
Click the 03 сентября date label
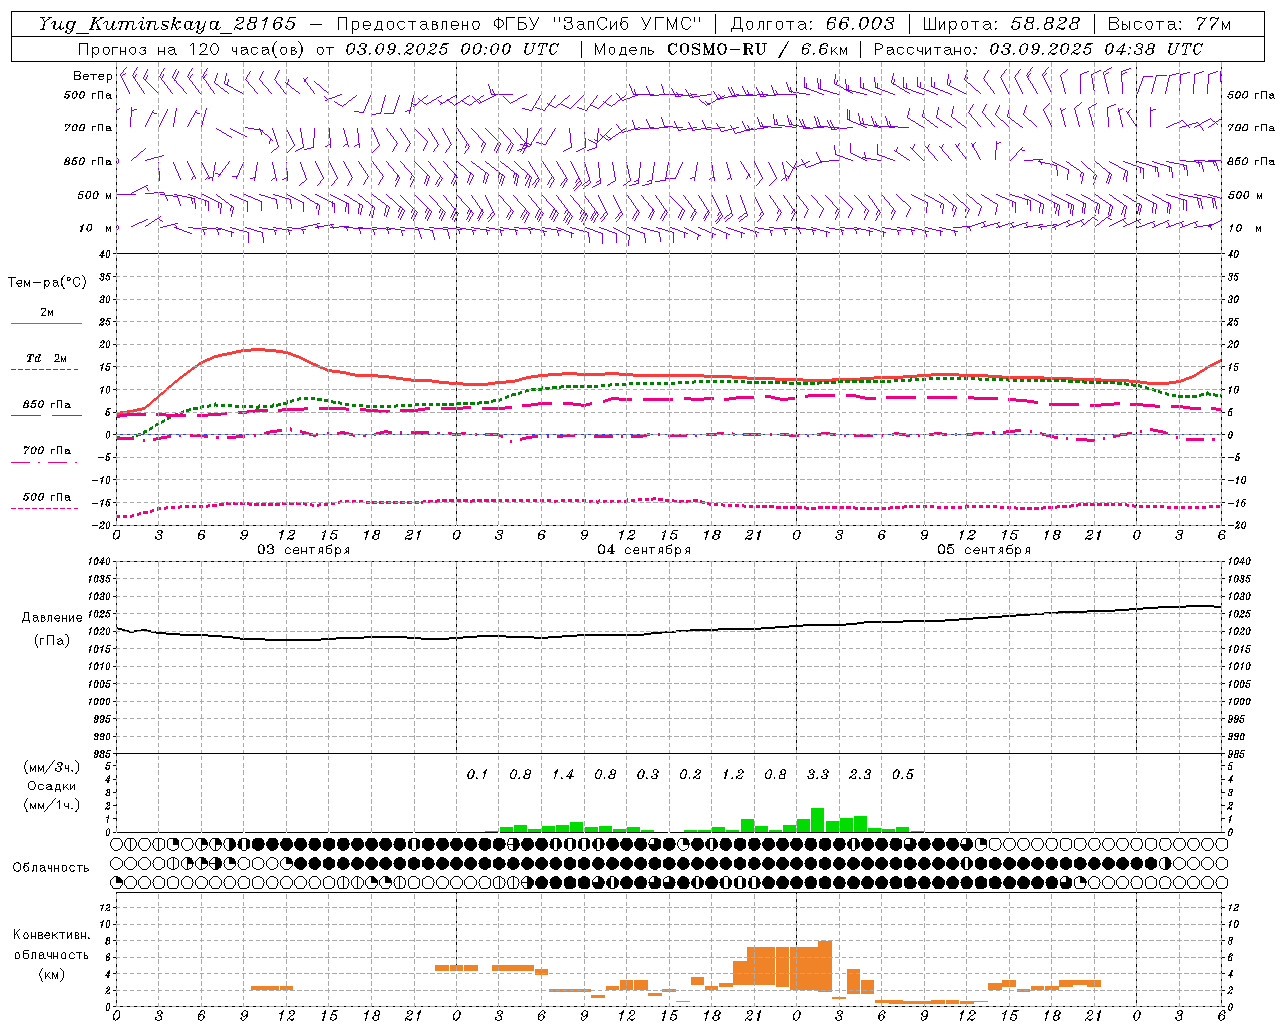pos(304,550)
